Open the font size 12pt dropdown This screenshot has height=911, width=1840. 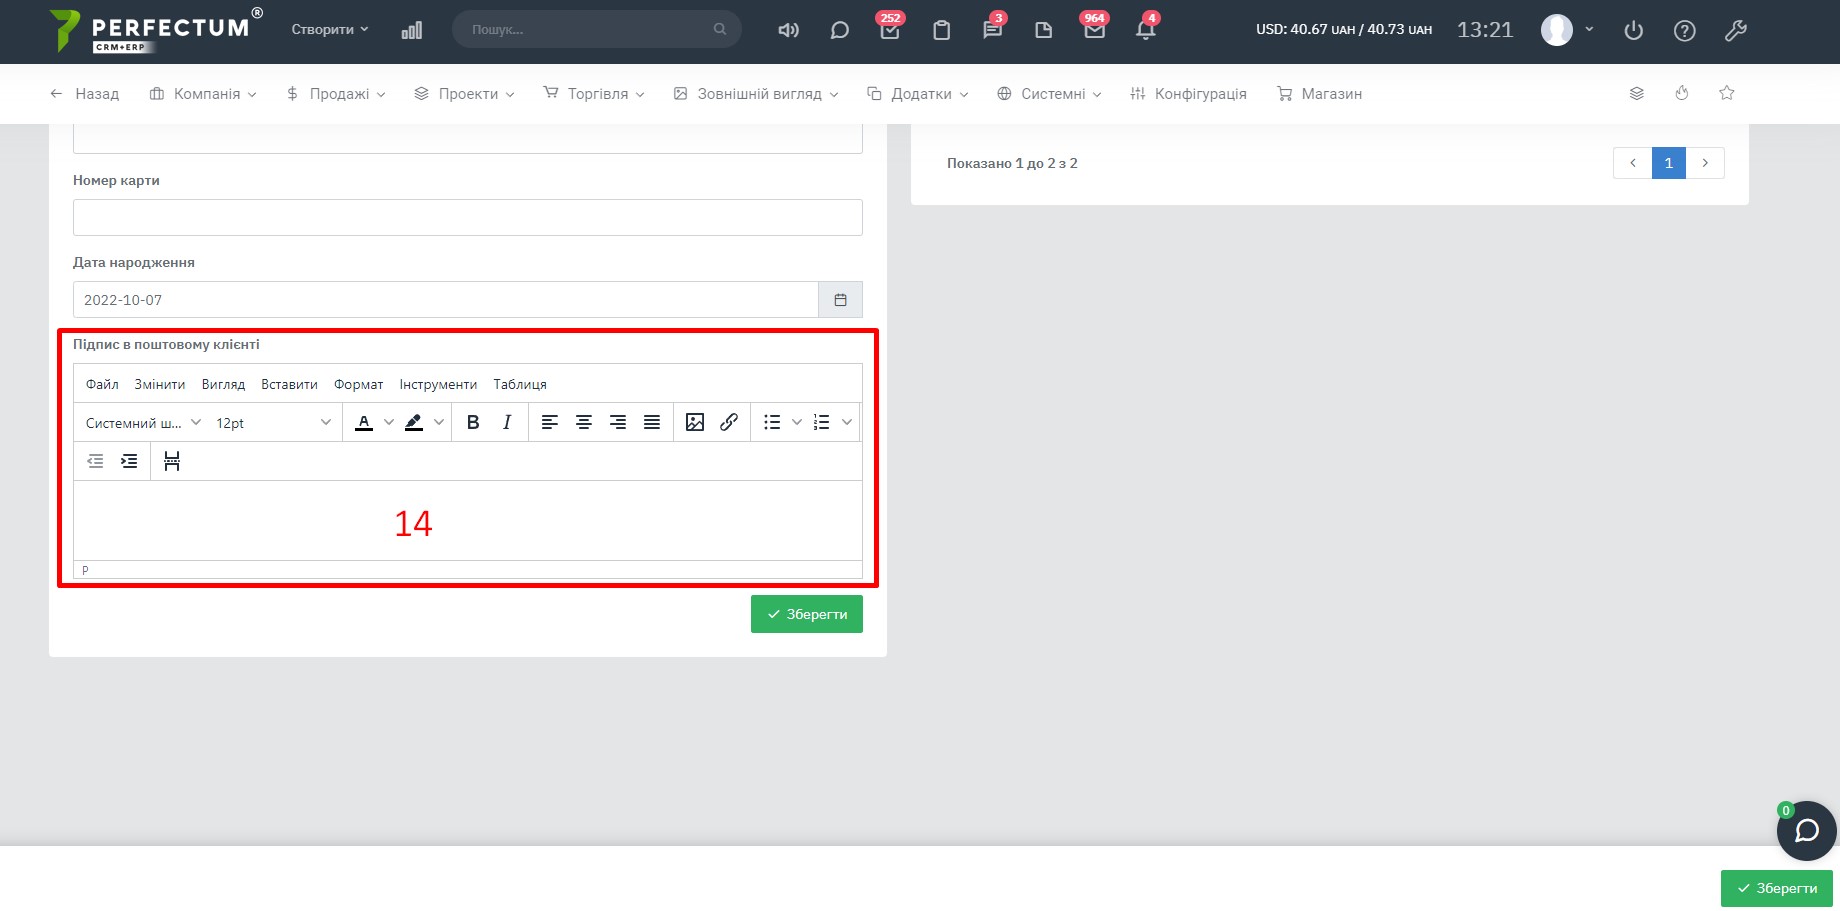click(273, 423)
